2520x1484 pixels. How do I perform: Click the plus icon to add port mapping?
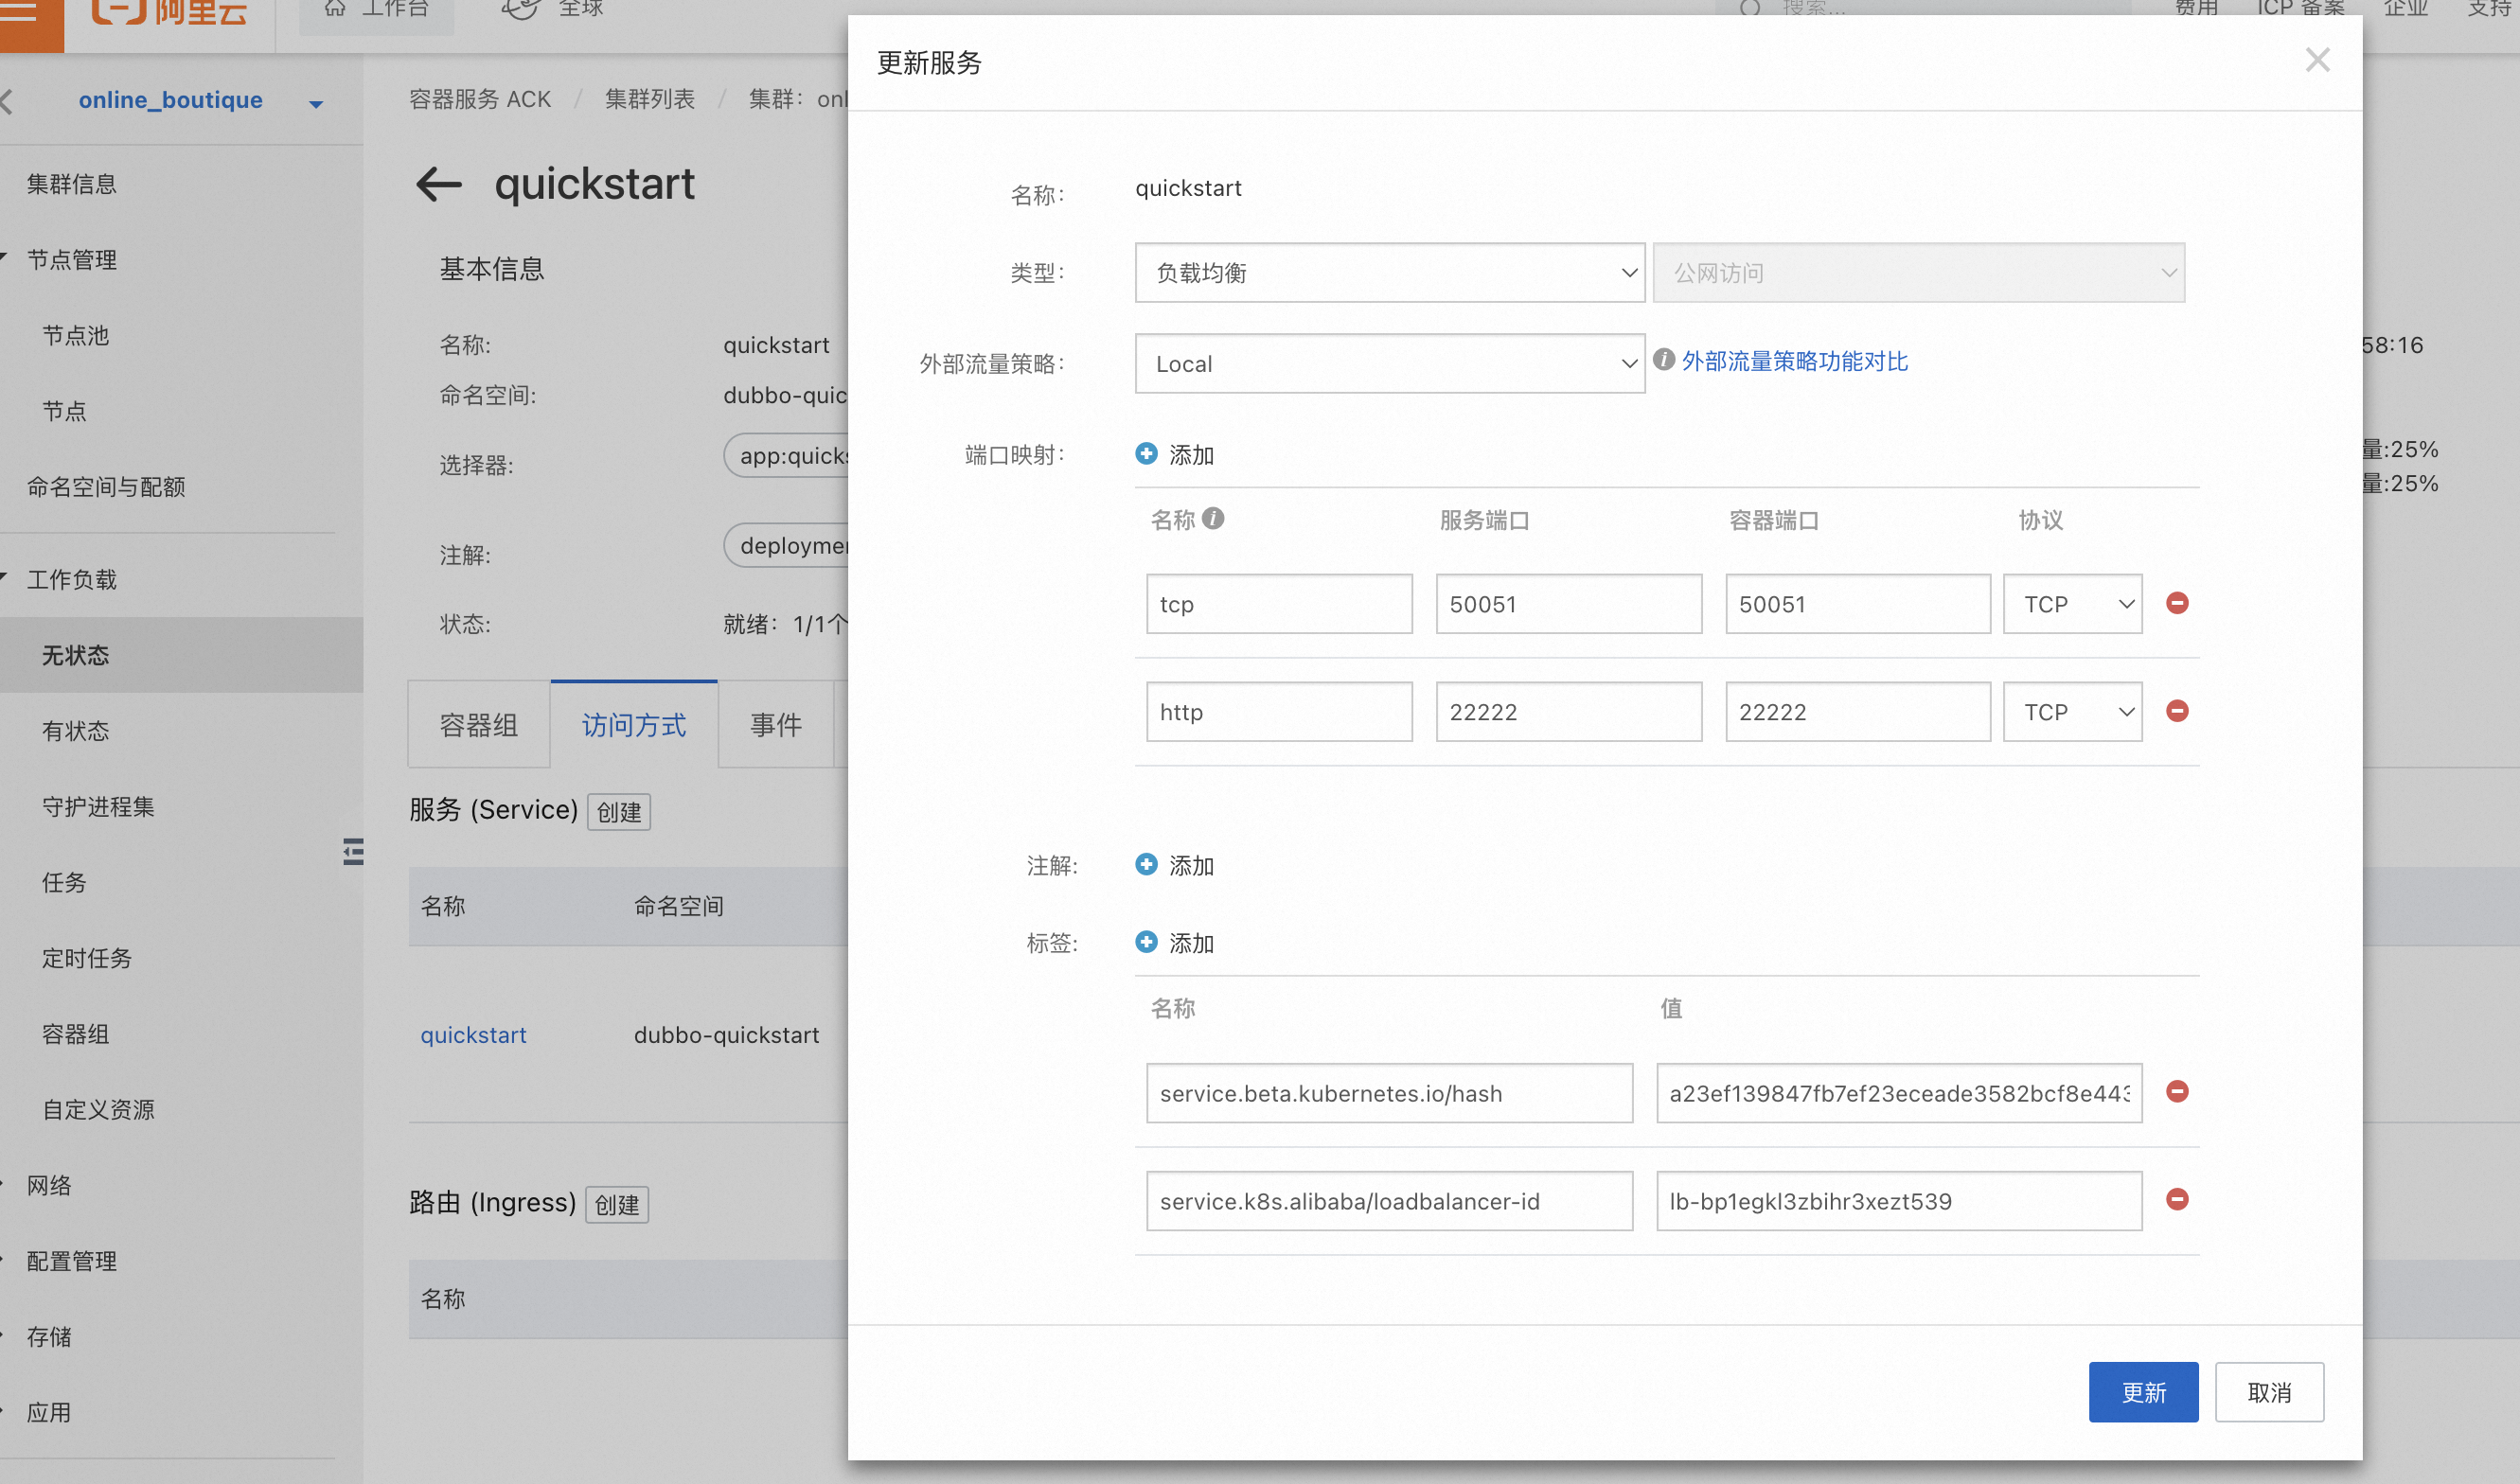[x=1146, y=454]
